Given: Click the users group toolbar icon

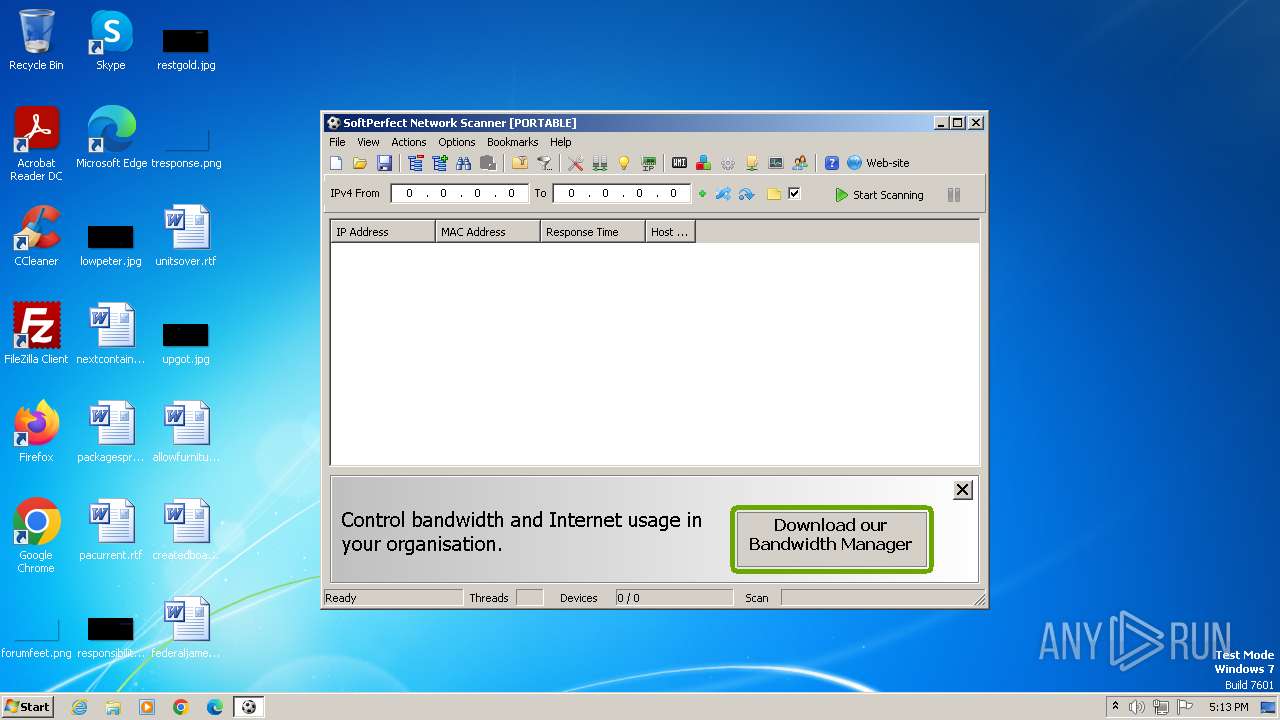Looking at the screenshot, I should 800,163.
